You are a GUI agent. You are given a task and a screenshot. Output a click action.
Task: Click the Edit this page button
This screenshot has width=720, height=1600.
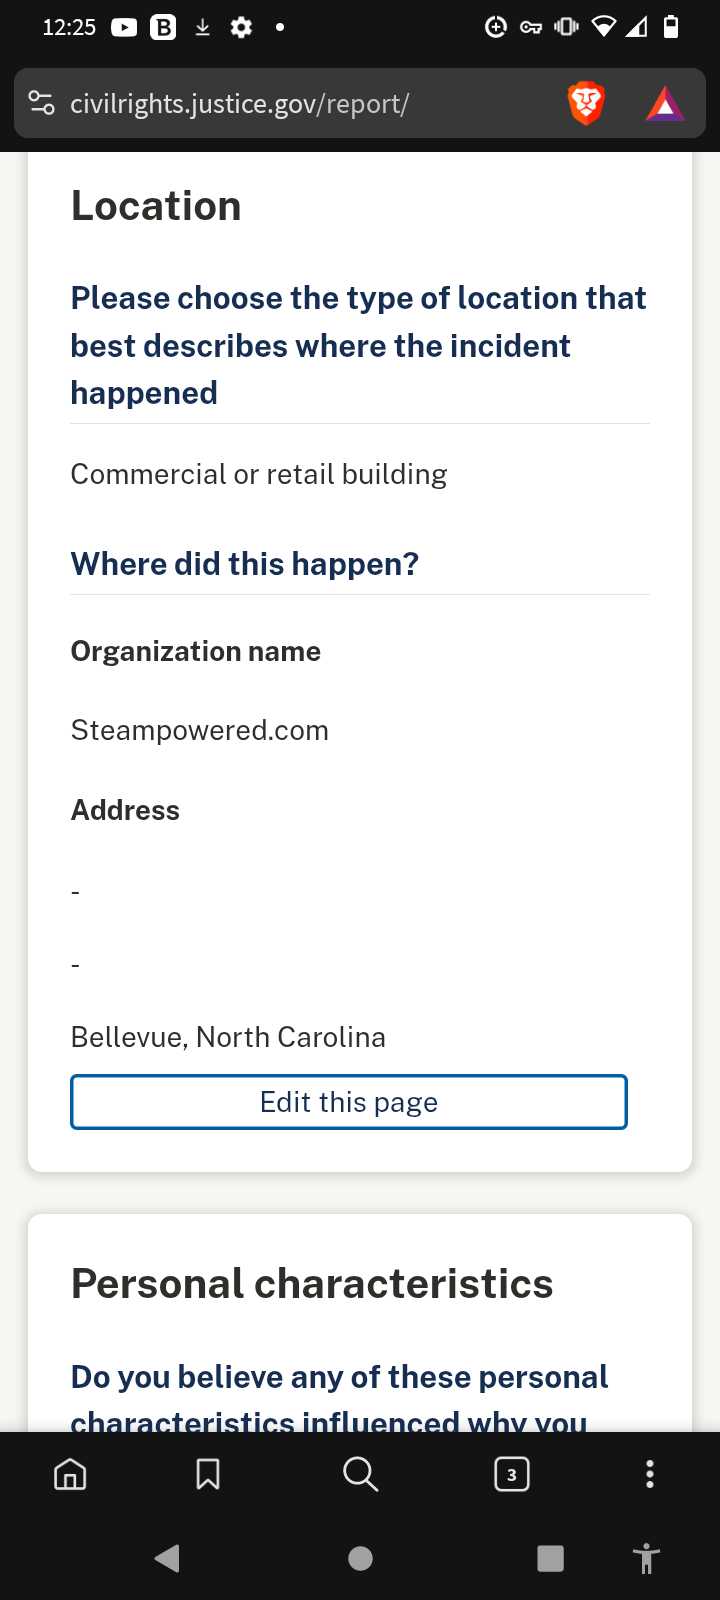pos(349,1102)
